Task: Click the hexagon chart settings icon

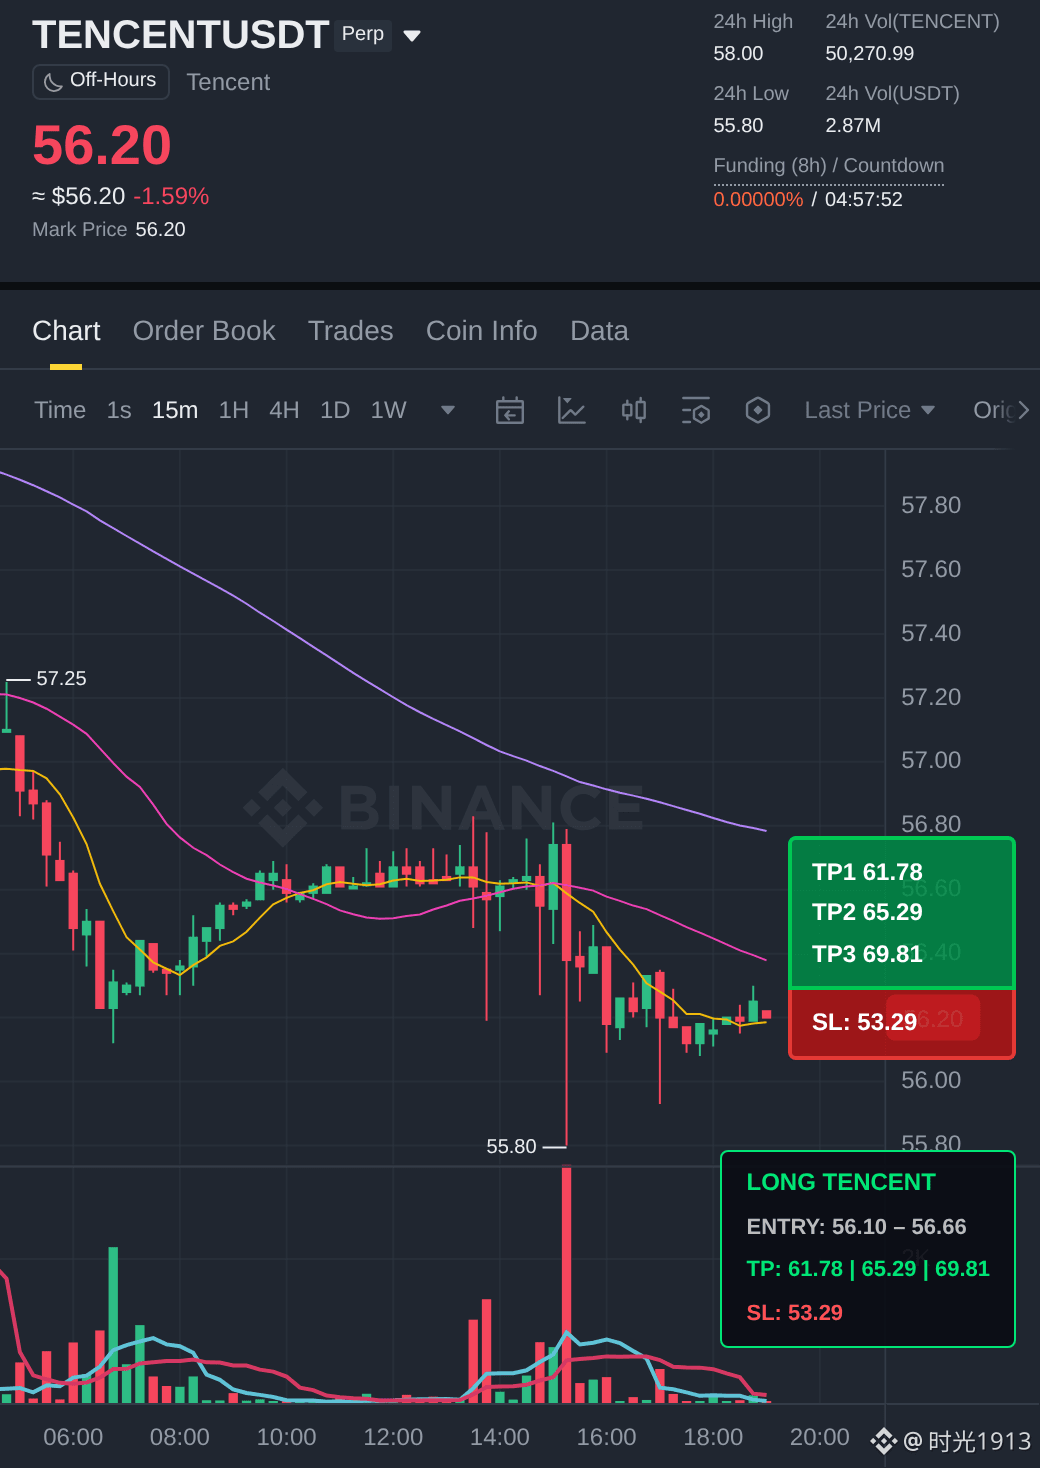Action: point(758,410)
